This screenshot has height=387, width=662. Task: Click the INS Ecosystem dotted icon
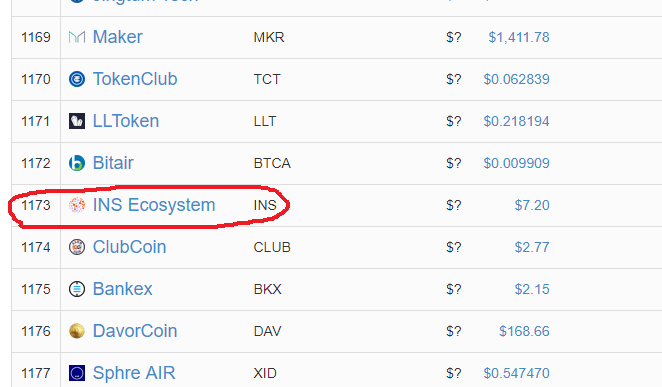(77, 205)
